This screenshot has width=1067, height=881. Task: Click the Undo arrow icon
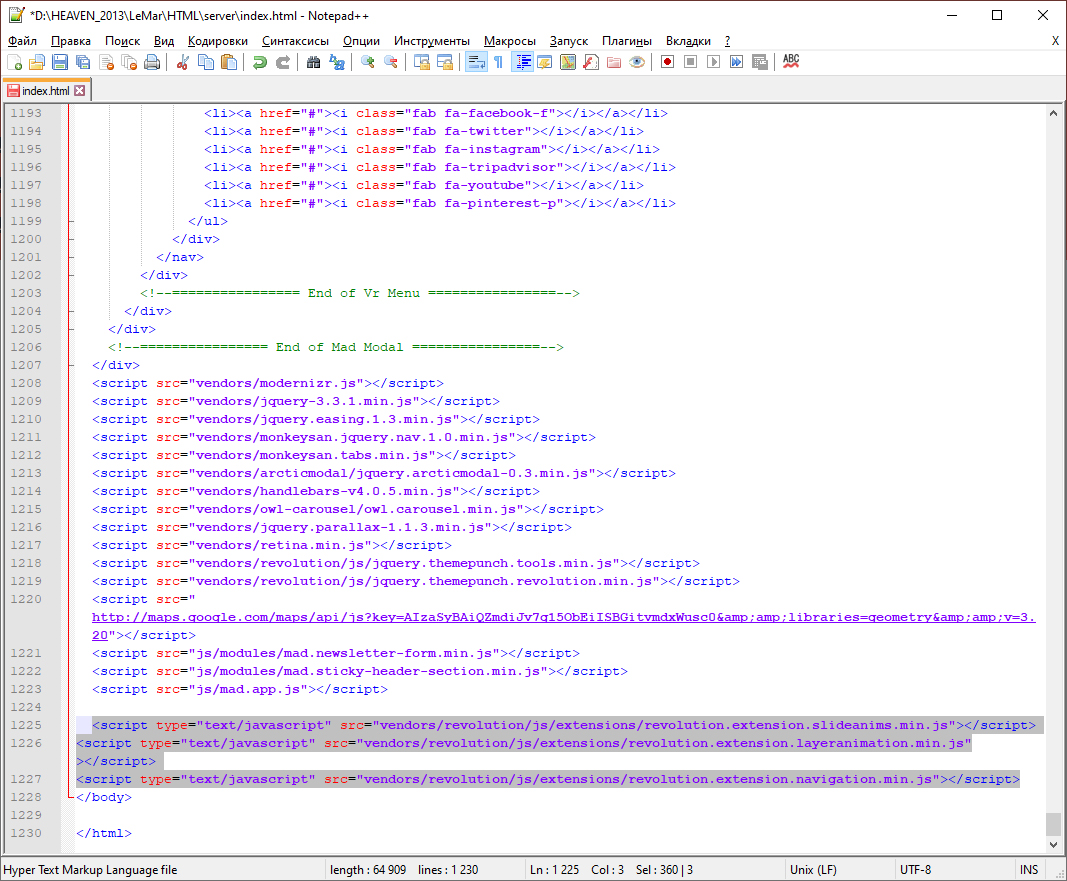click(x=260, y=62)
